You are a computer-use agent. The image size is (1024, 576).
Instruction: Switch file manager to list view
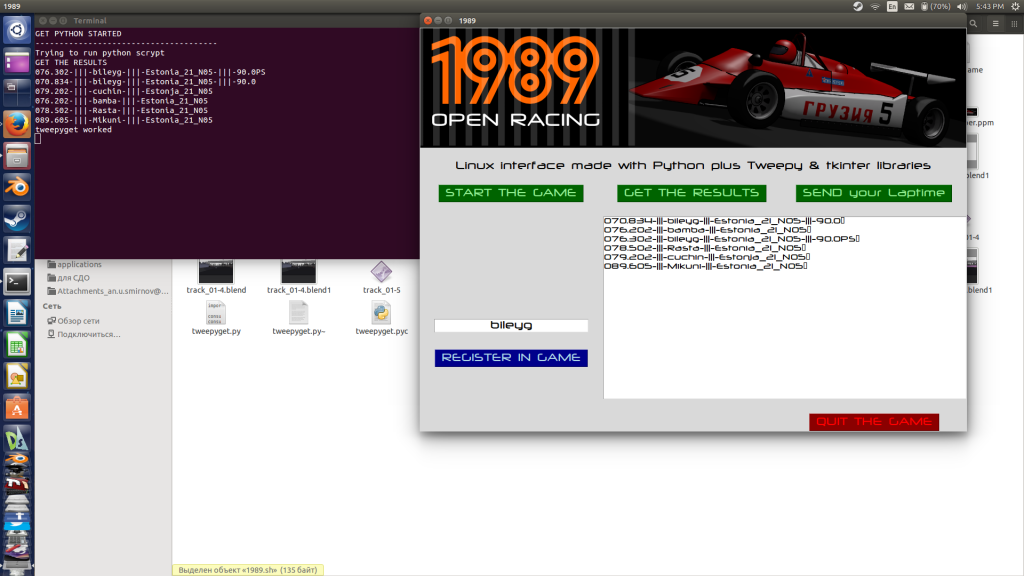tap(995, 24)
